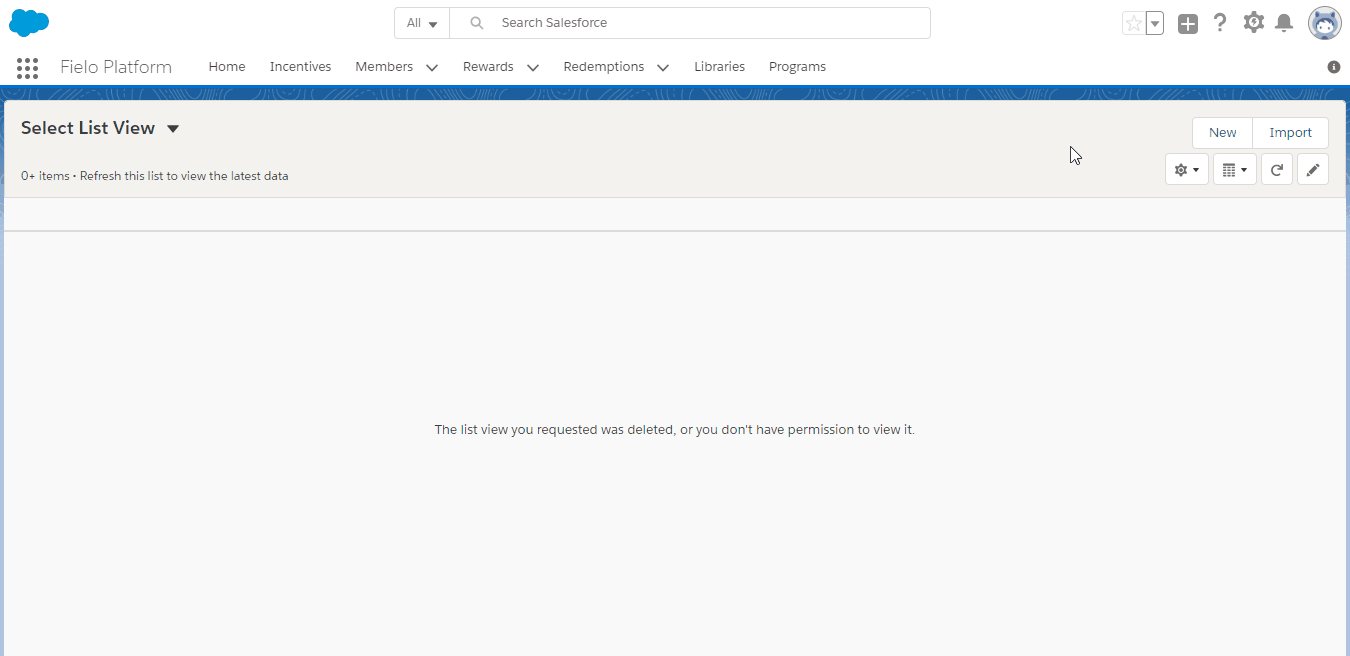
Task: Open the Redemptions tab
Action: click(604, 67)
